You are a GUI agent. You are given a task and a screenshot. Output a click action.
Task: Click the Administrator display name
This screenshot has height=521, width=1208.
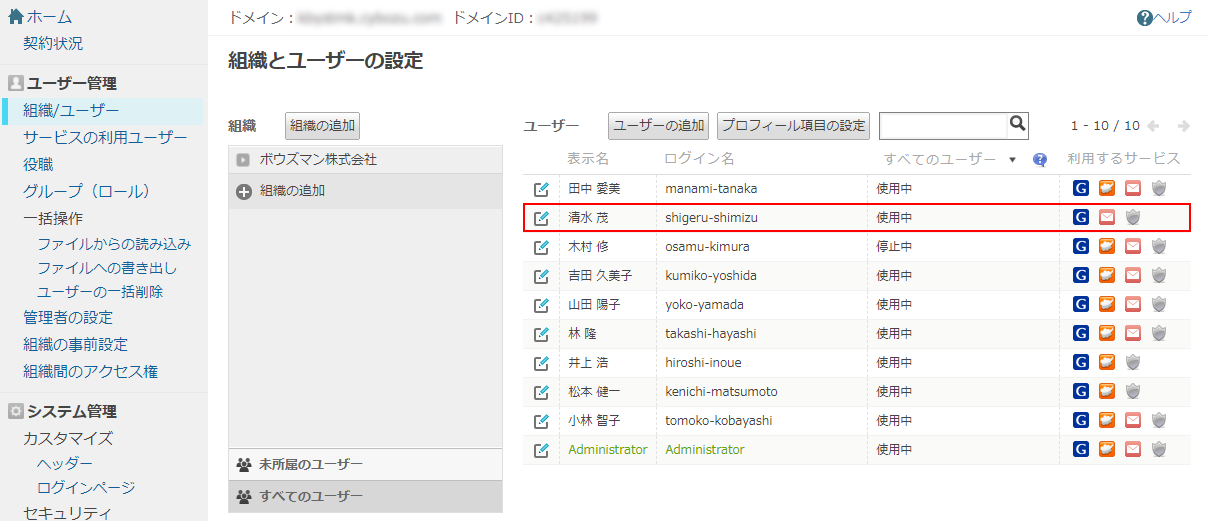[x=608, y=450]
